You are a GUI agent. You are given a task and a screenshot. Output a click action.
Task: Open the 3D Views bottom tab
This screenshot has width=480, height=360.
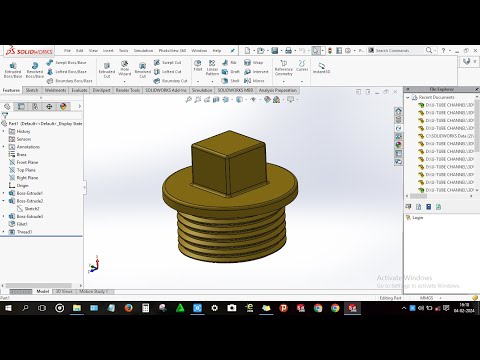64,291
